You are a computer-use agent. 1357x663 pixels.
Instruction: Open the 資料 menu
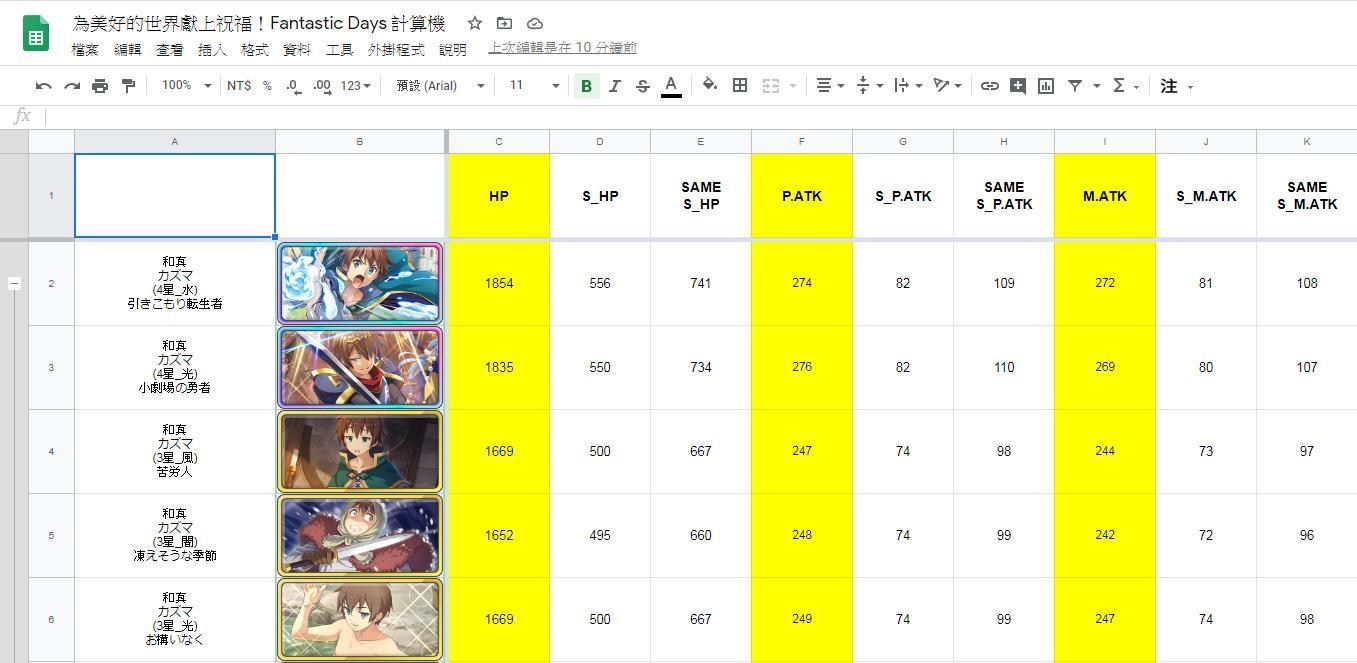(297, 49)
